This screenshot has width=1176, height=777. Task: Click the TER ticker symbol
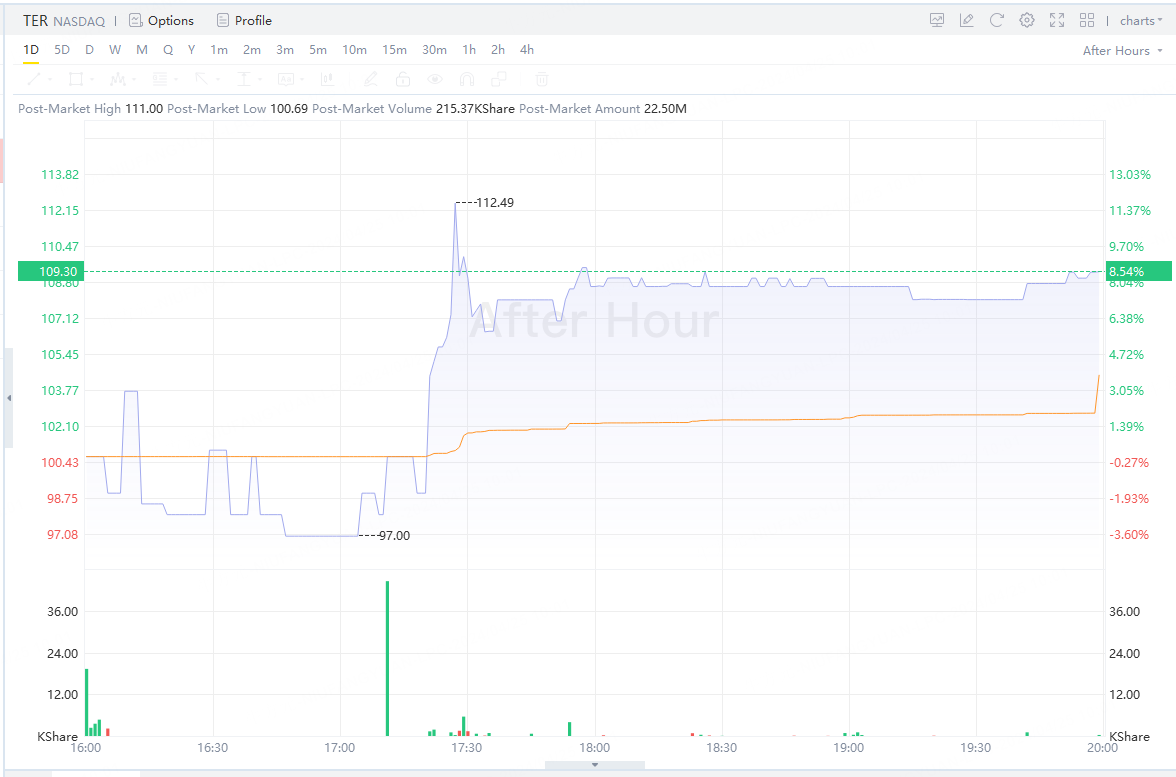coord(35,20)
